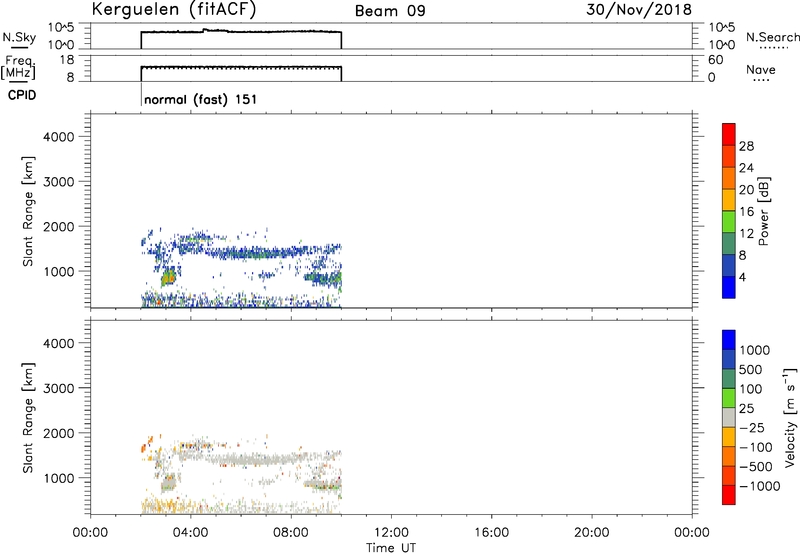
Task: Click the '60' Nave axis tick label
Action: click(x=715, y=60)
